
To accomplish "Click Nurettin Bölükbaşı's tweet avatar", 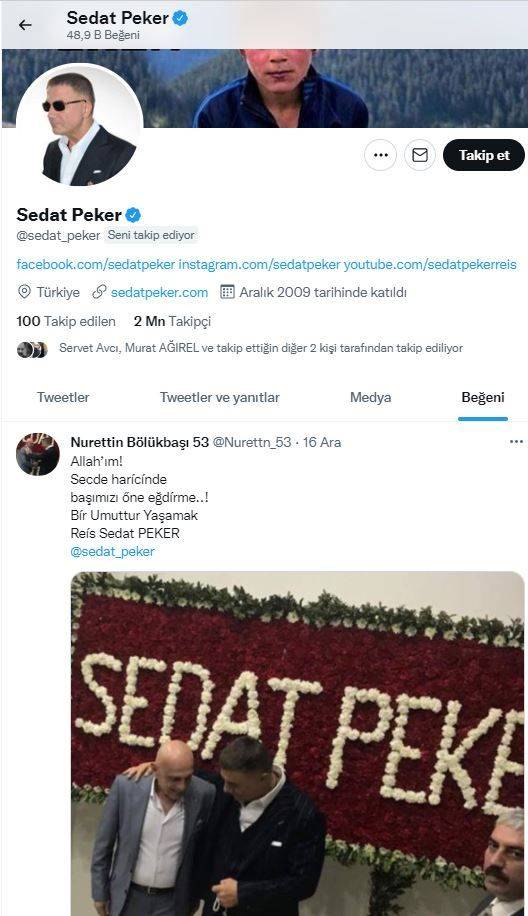I will (37, 454).
